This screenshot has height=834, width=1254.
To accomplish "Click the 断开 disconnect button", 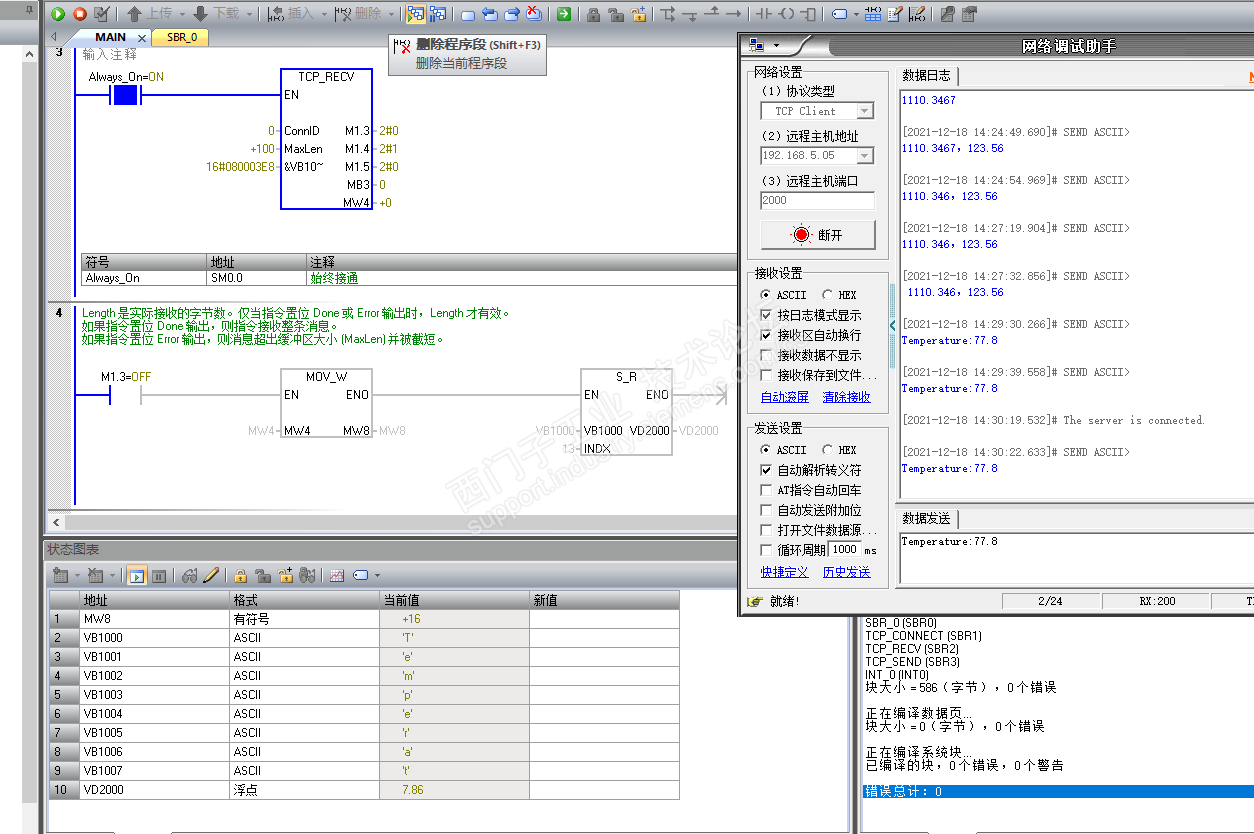I will (x=817, y=235).
